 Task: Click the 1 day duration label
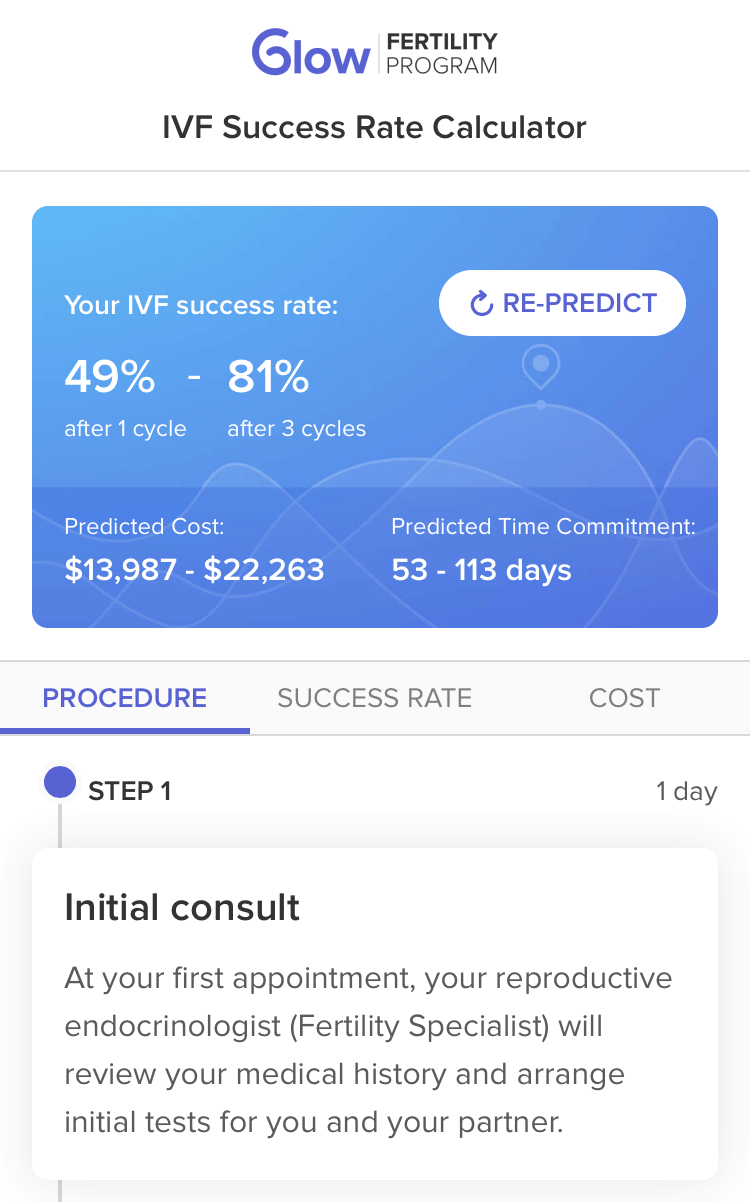click(687, 791)
